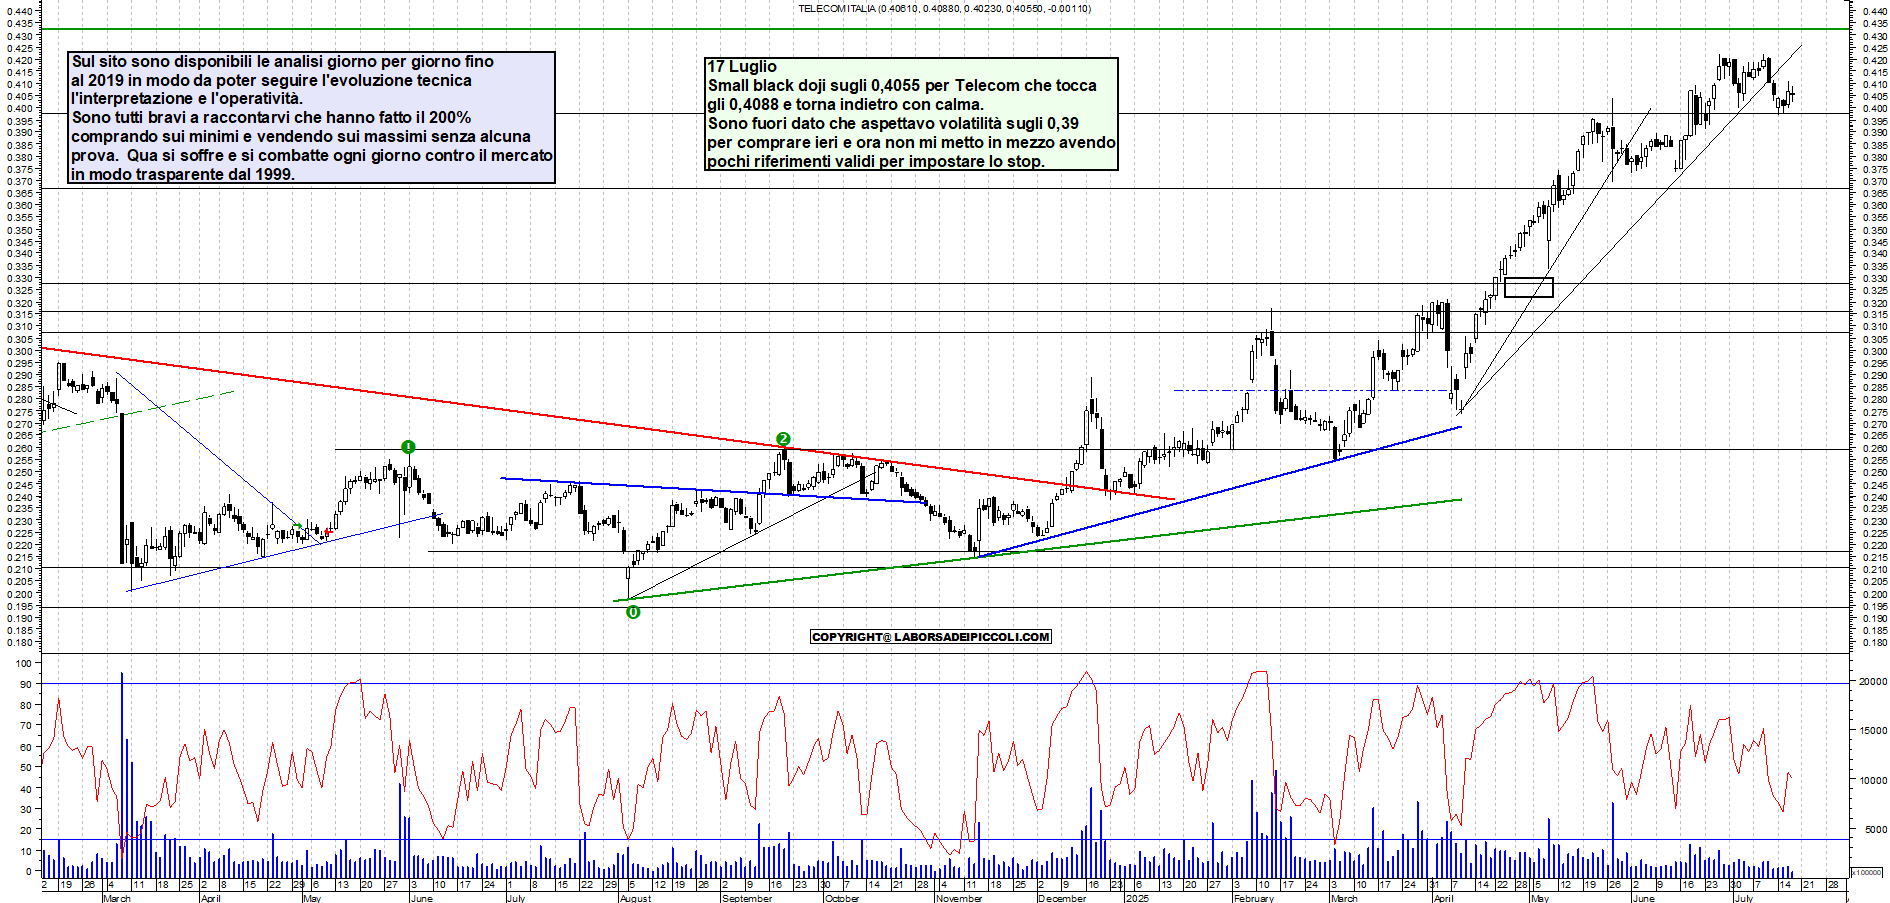Click the 'Sono tutti bravi a raccontarvi' line
The height and width of the screenshot is (903, 1890).
pos(271,118)
